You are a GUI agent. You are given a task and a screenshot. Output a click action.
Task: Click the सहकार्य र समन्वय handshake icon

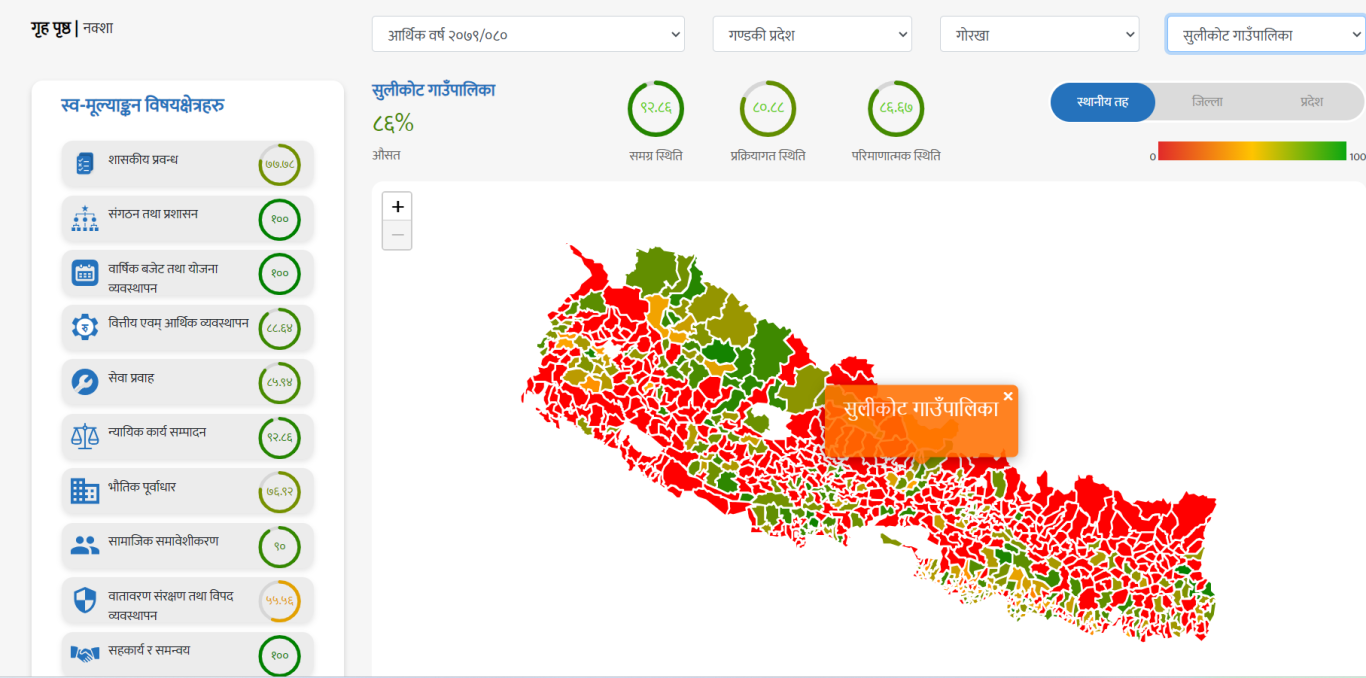(x=85, y=654)
